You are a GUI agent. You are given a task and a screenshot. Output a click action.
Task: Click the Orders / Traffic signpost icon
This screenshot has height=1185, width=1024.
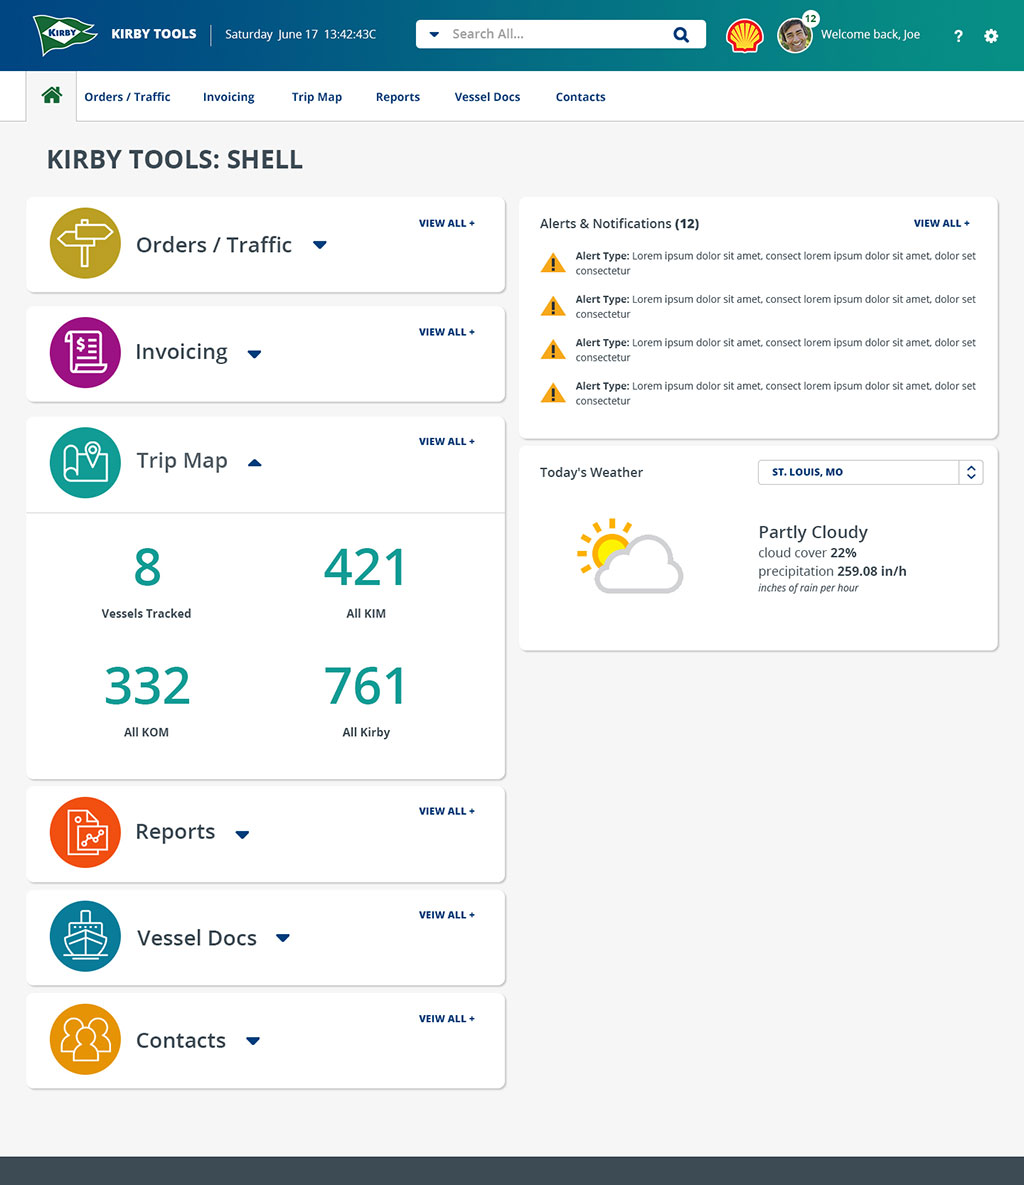(85, 243)
